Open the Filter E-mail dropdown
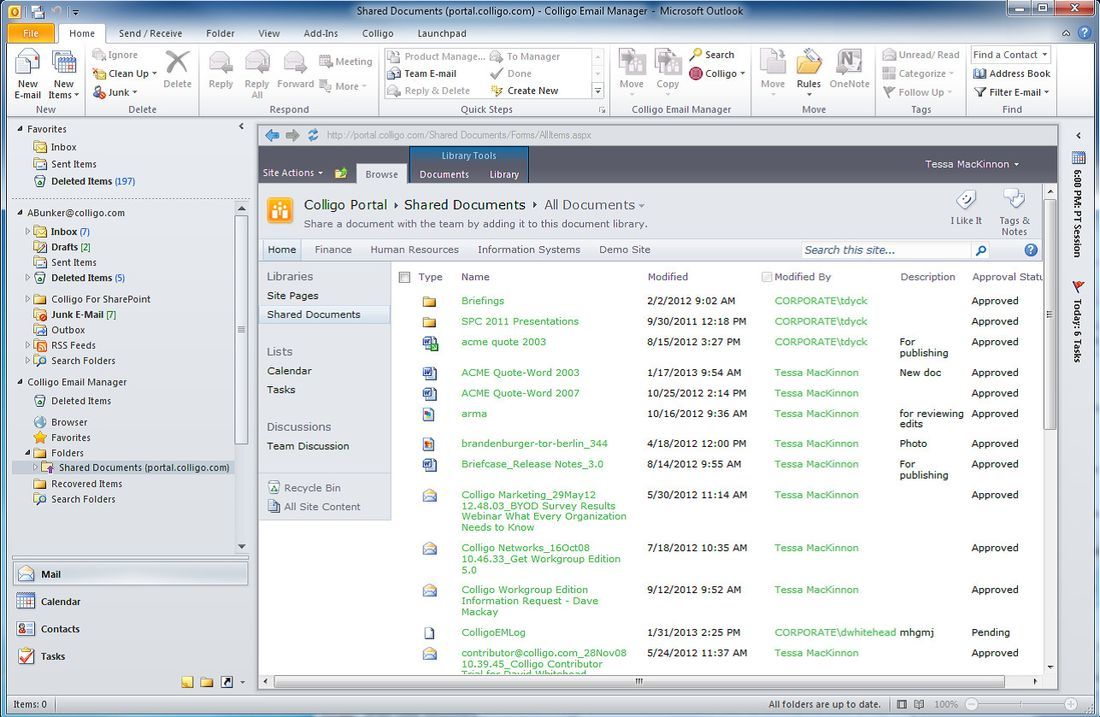This screenshot has height=717, width=1100. click(x=1011, y=92)
